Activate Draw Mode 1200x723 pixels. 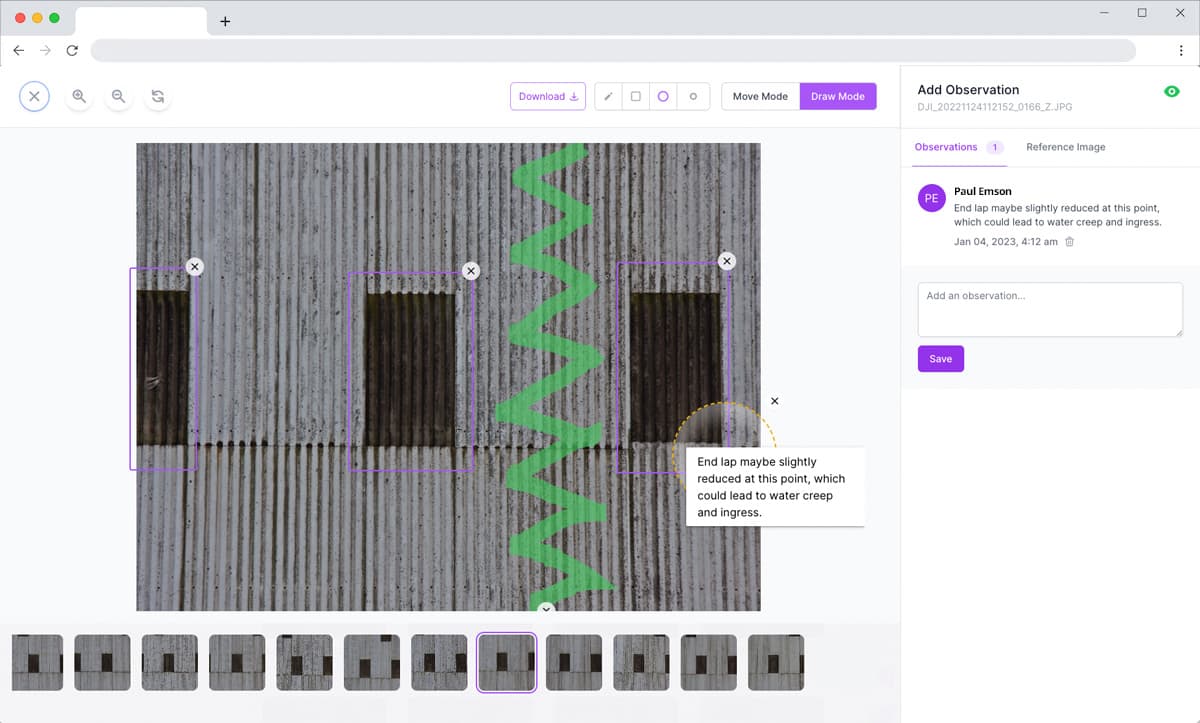pyautogui.click(x=838, y=97)
